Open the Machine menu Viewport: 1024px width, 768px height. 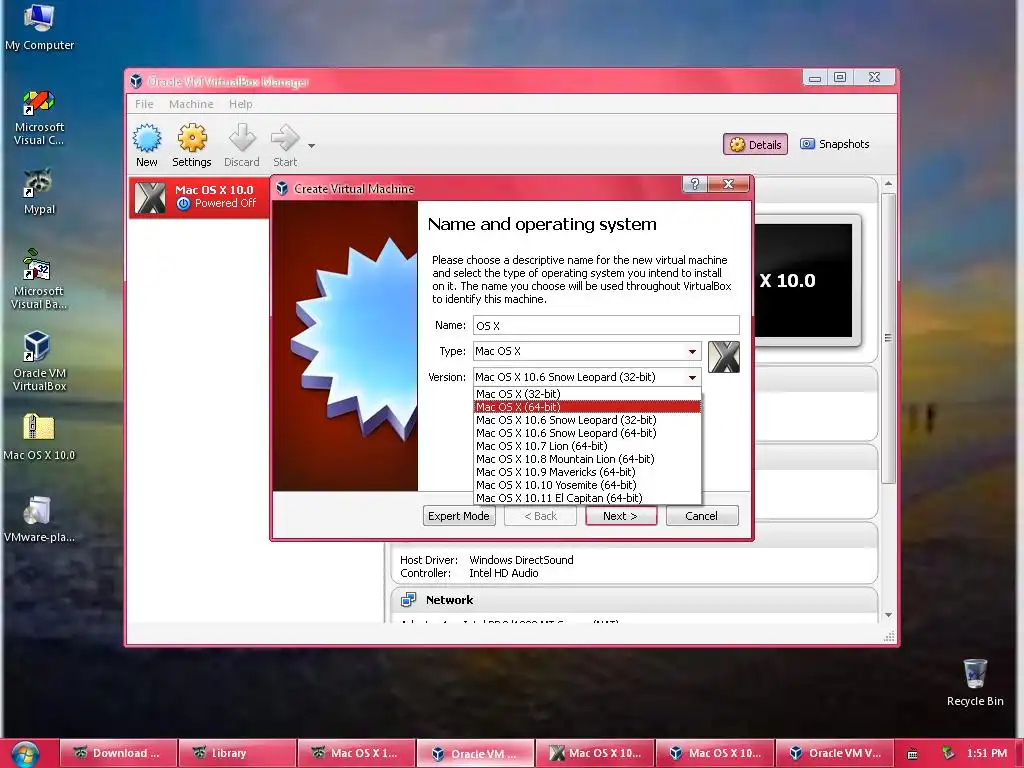[x=191, y=104]
